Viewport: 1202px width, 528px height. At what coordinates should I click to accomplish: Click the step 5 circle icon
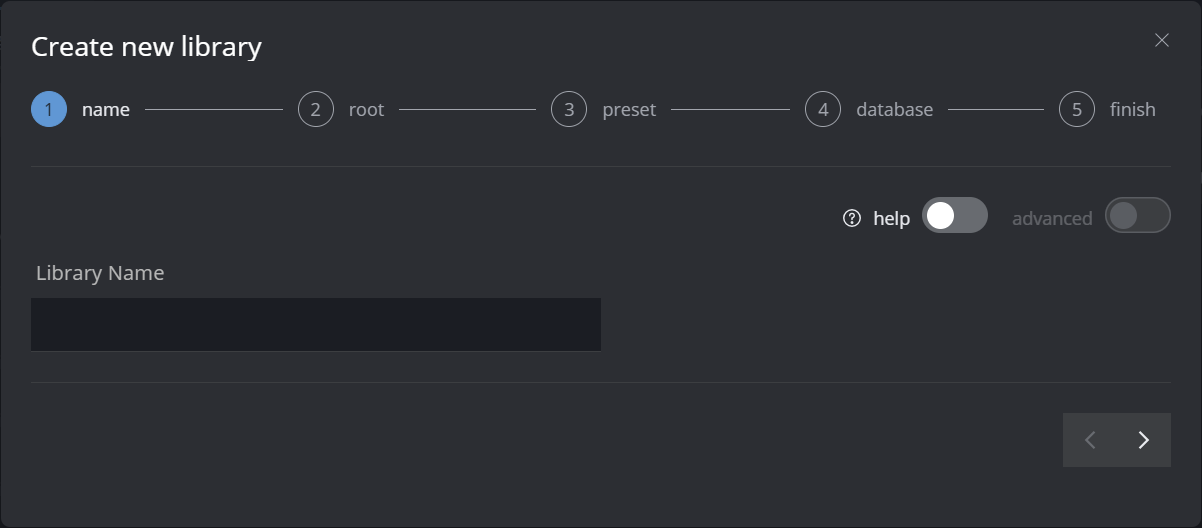point(1077,109)
